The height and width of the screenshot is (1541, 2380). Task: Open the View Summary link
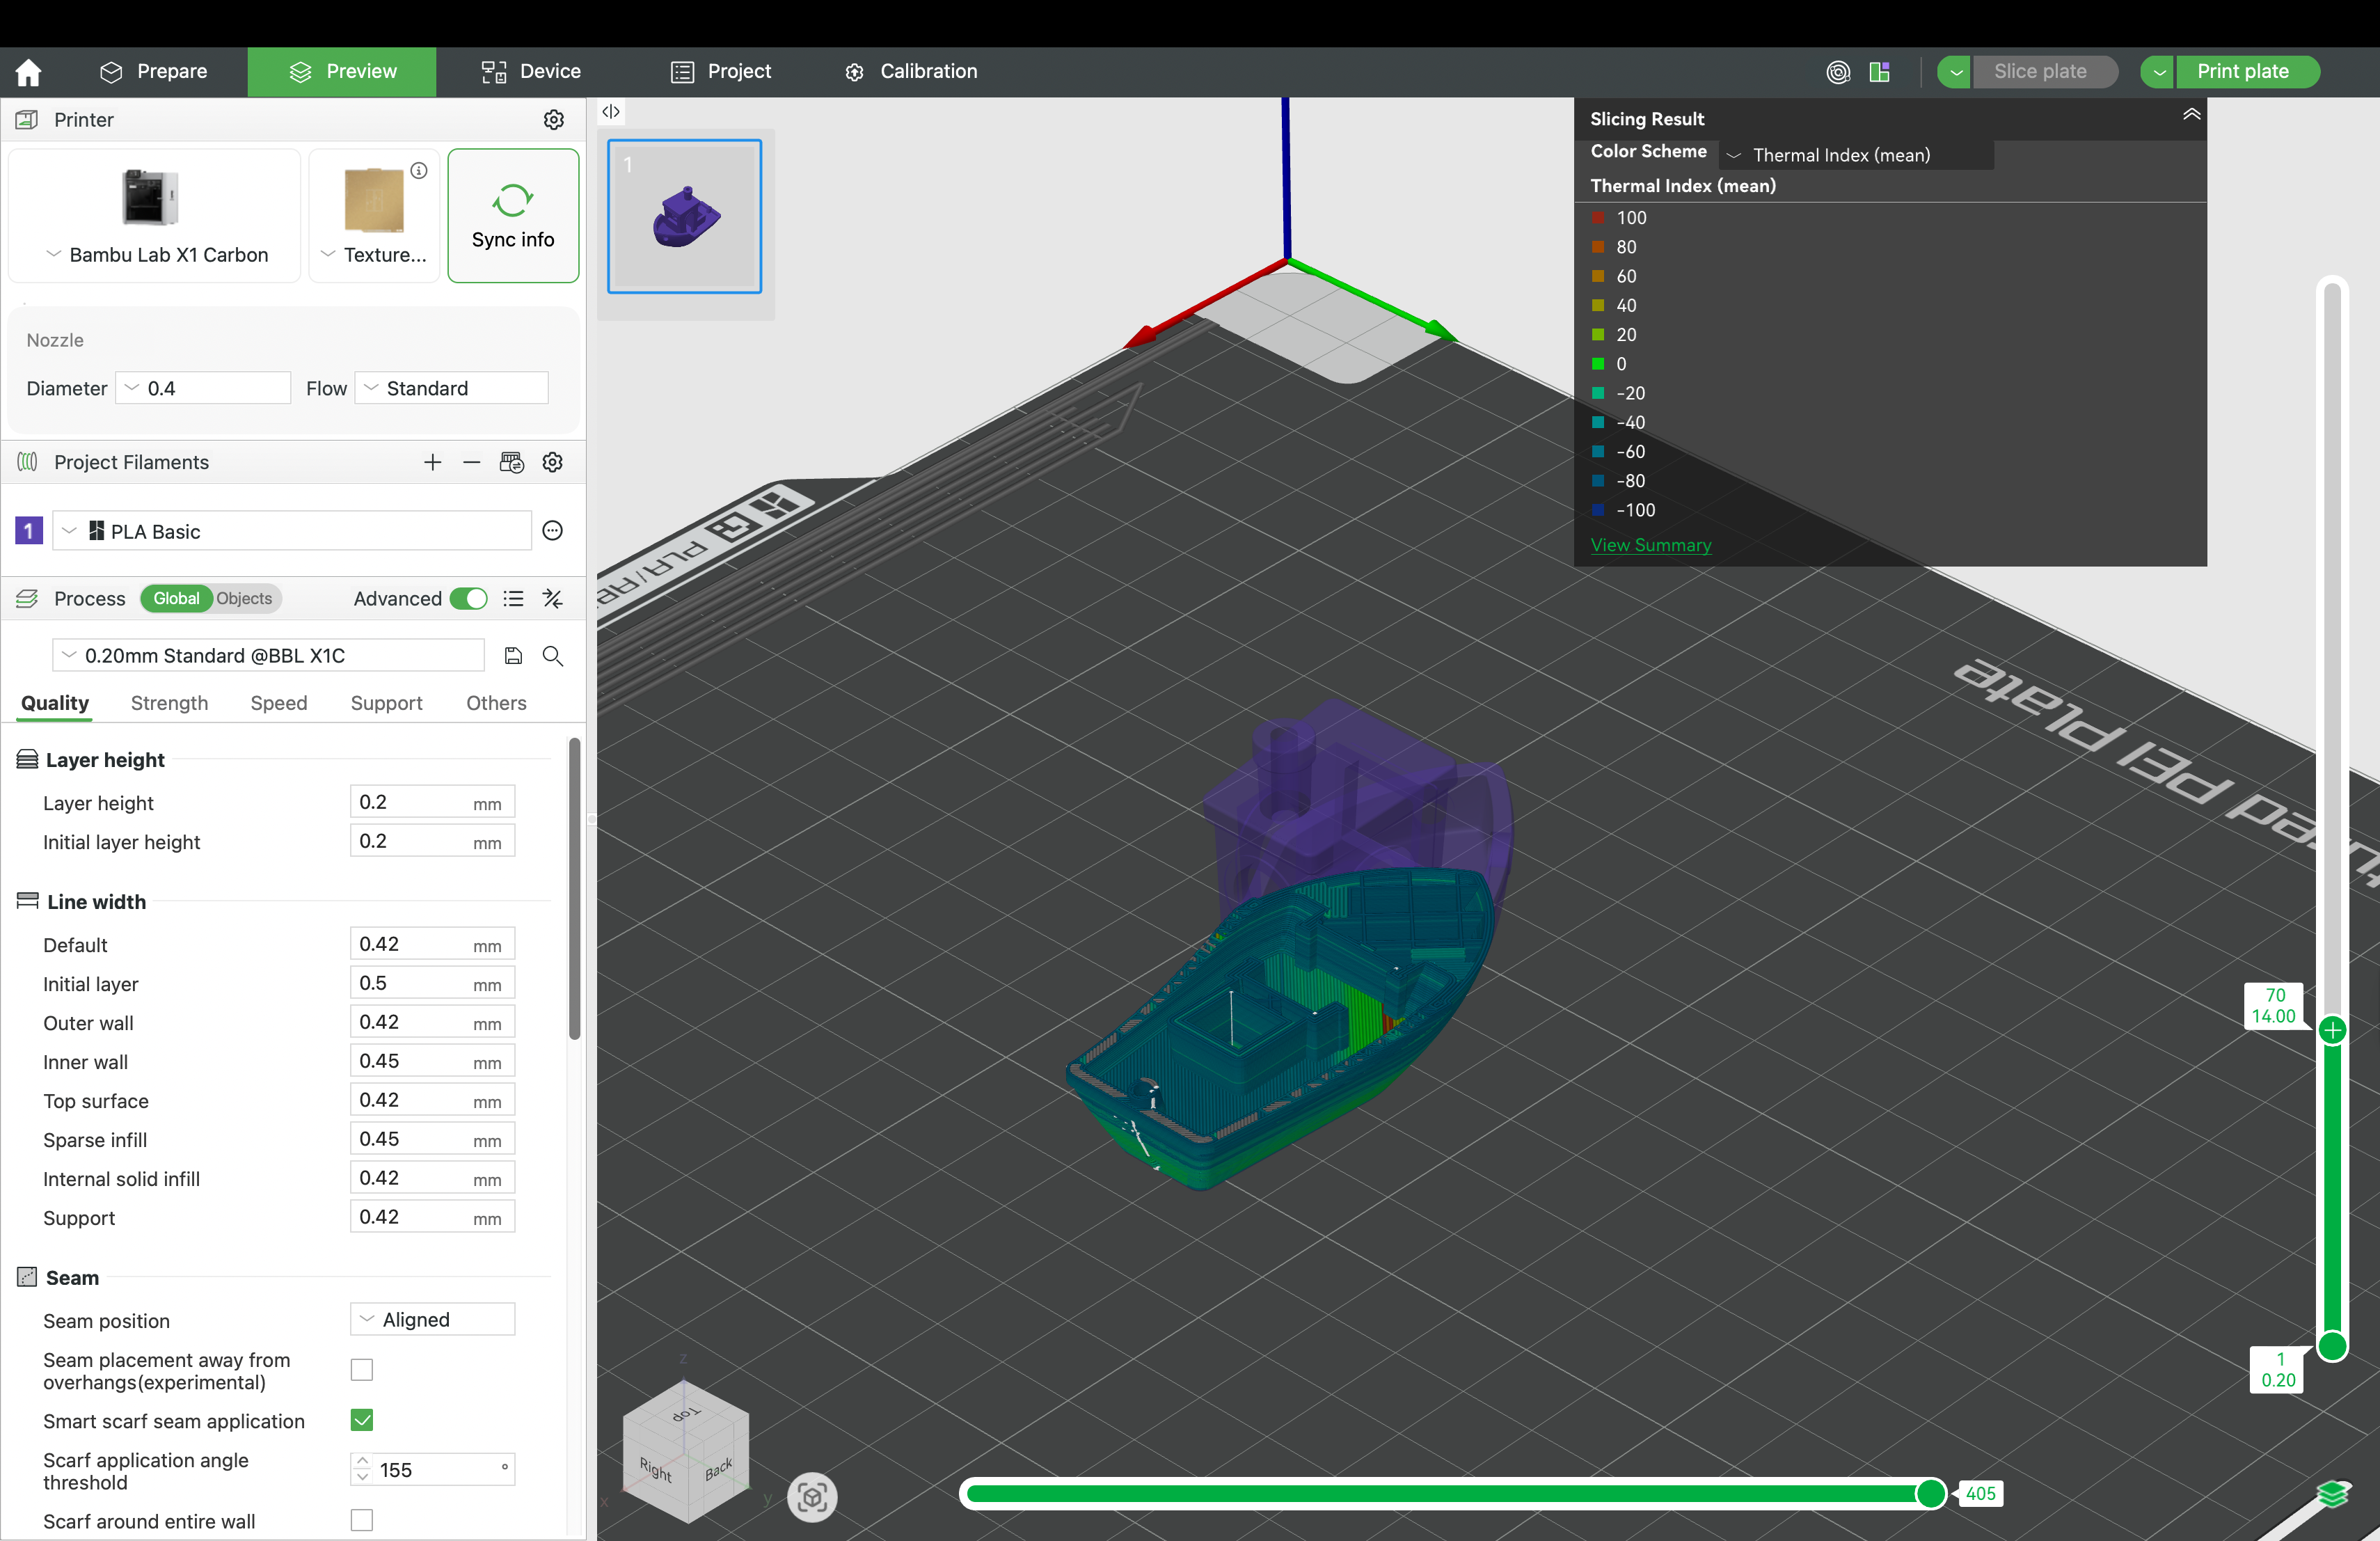click(x=1650, y=545)
